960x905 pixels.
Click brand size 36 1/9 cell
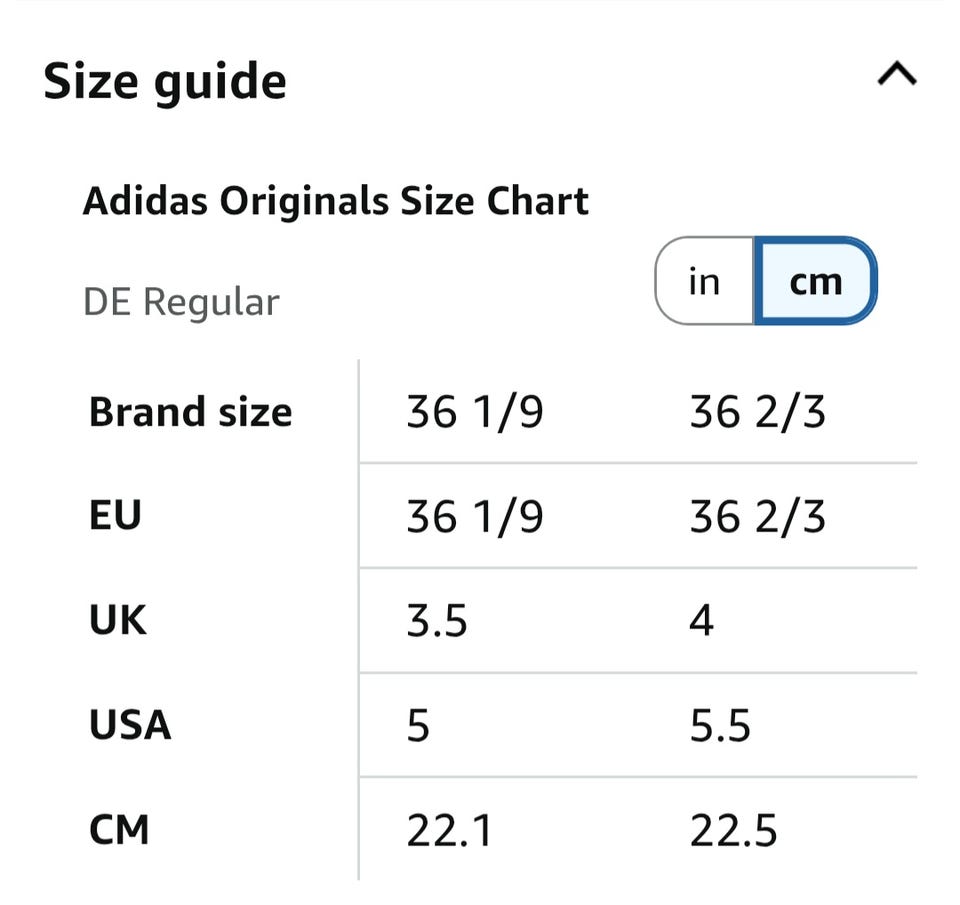475,412
